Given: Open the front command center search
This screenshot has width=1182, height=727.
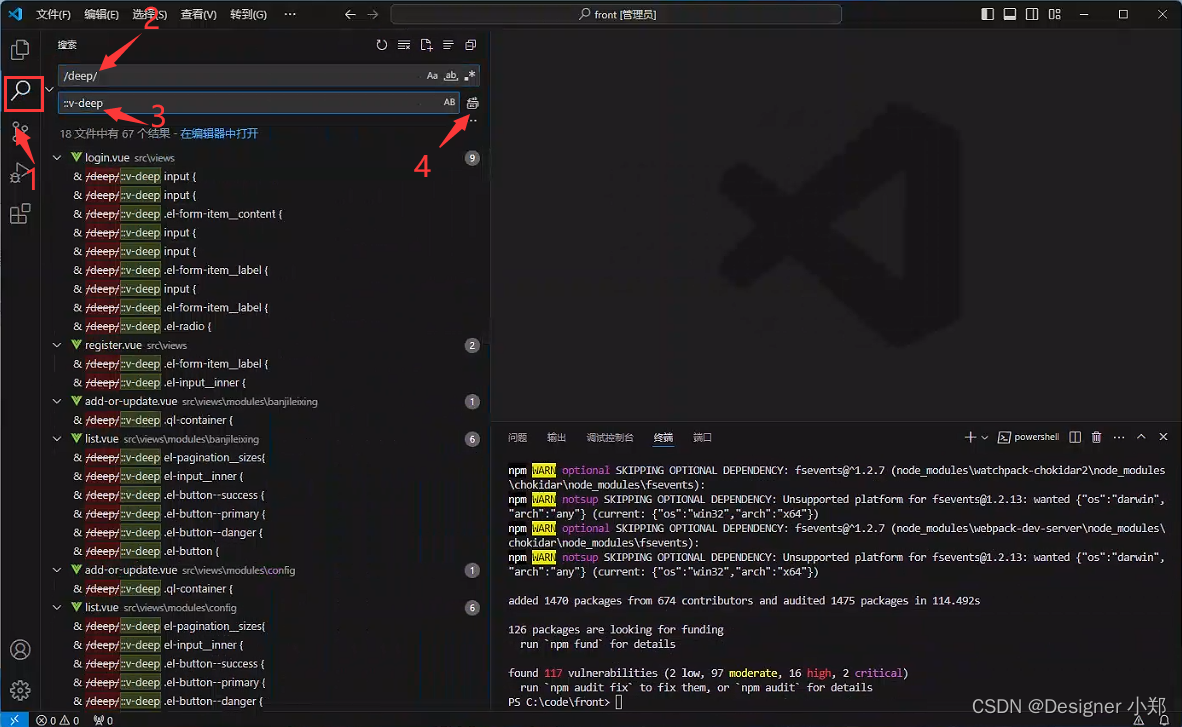Looking at the screenshot, I should 616,14.
